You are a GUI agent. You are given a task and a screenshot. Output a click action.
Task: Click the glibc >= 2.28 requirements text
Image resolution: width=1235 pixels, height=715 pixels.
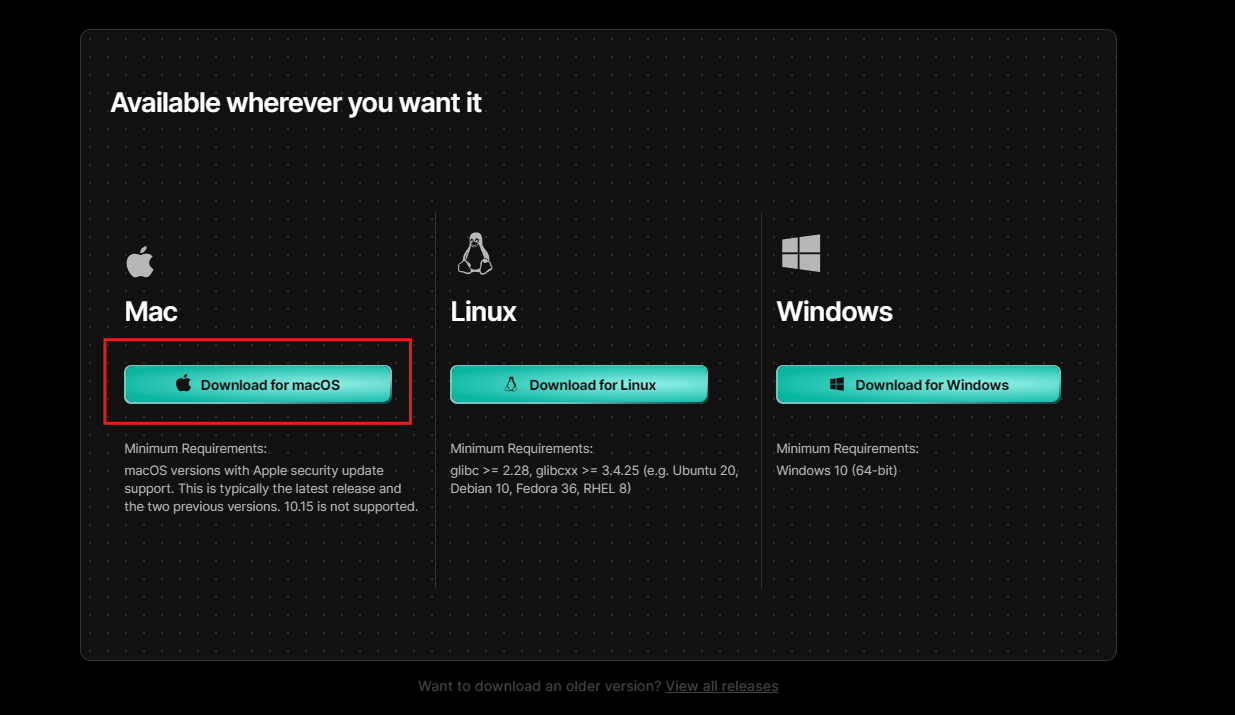[594, 479]
